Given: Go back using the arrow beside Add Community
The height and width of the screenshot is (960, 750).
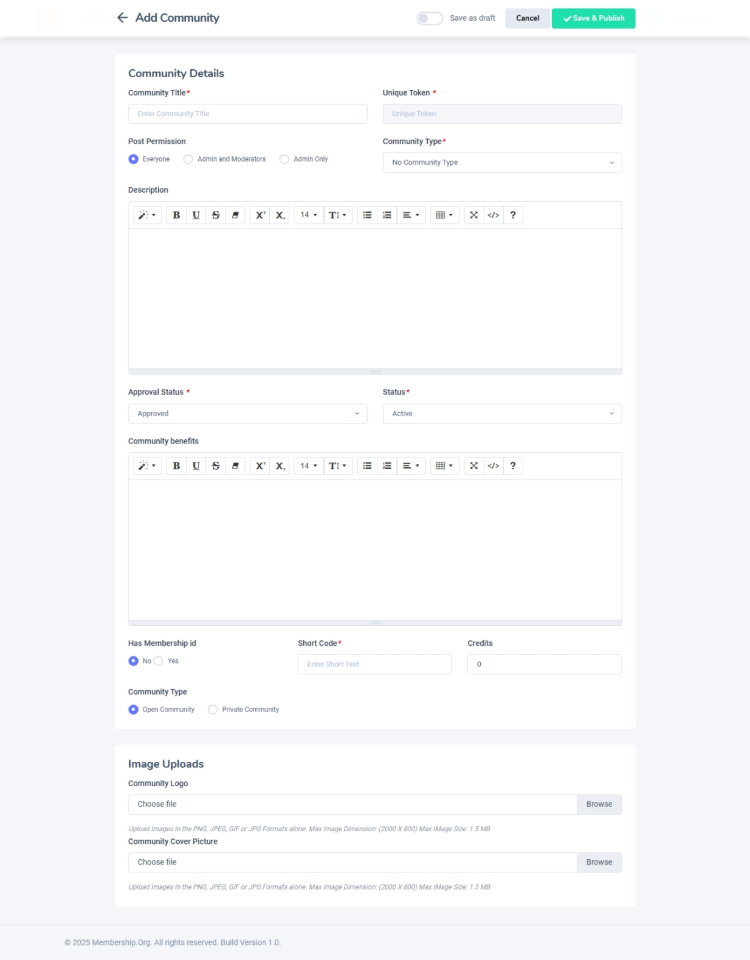Looking at the screenshot, I should point(122,18).
